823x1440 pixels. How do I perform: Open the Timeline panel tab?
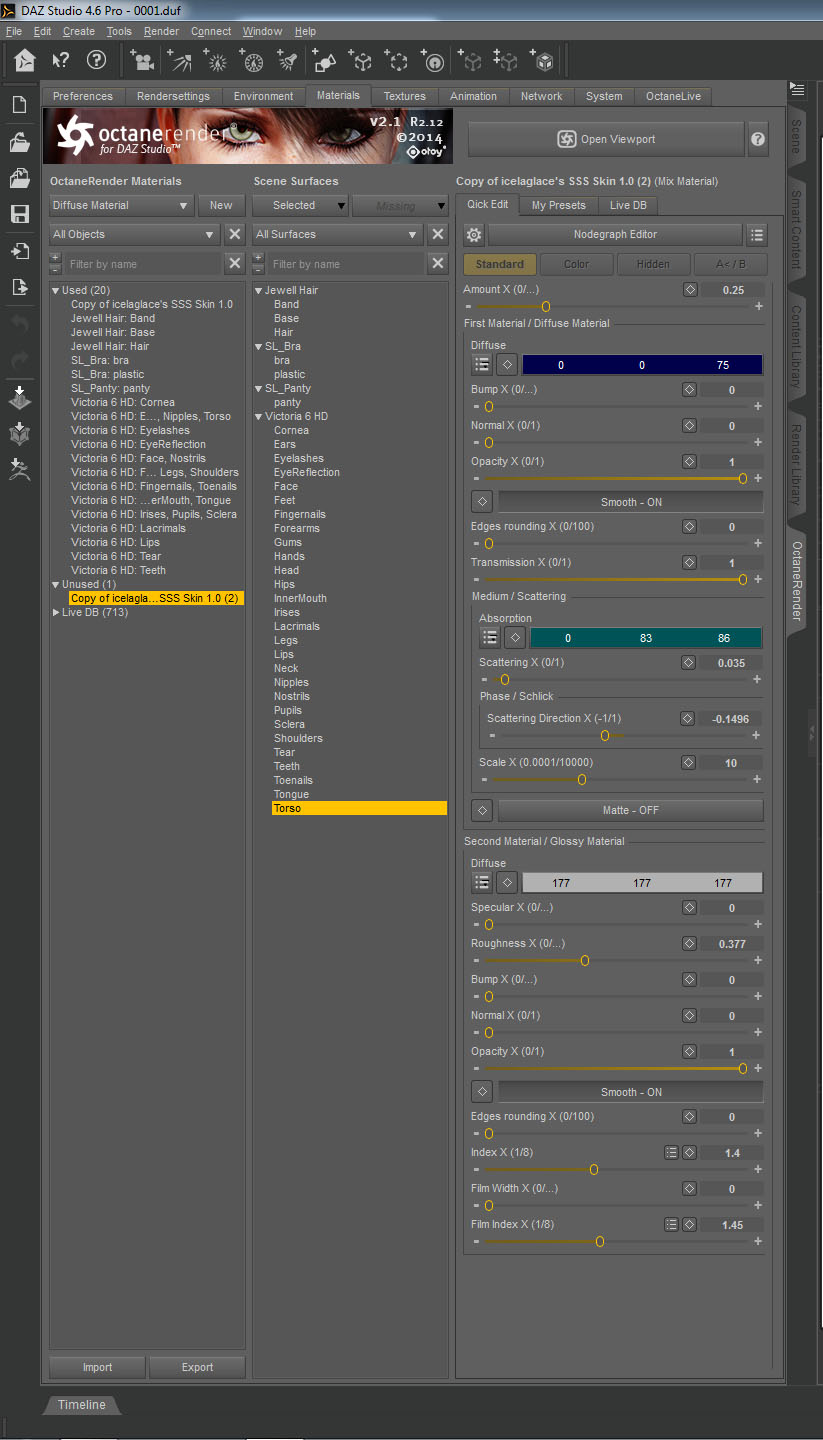click(81, 1405)
